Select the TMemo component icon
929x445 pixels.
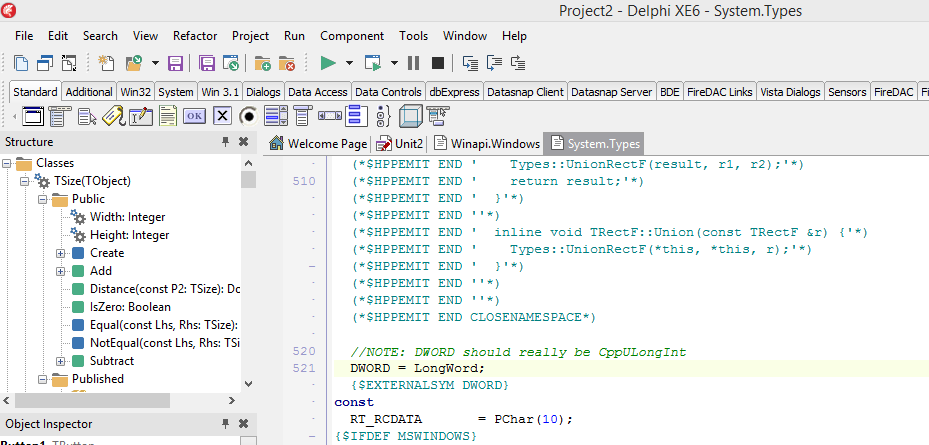[x=168, y=116]
